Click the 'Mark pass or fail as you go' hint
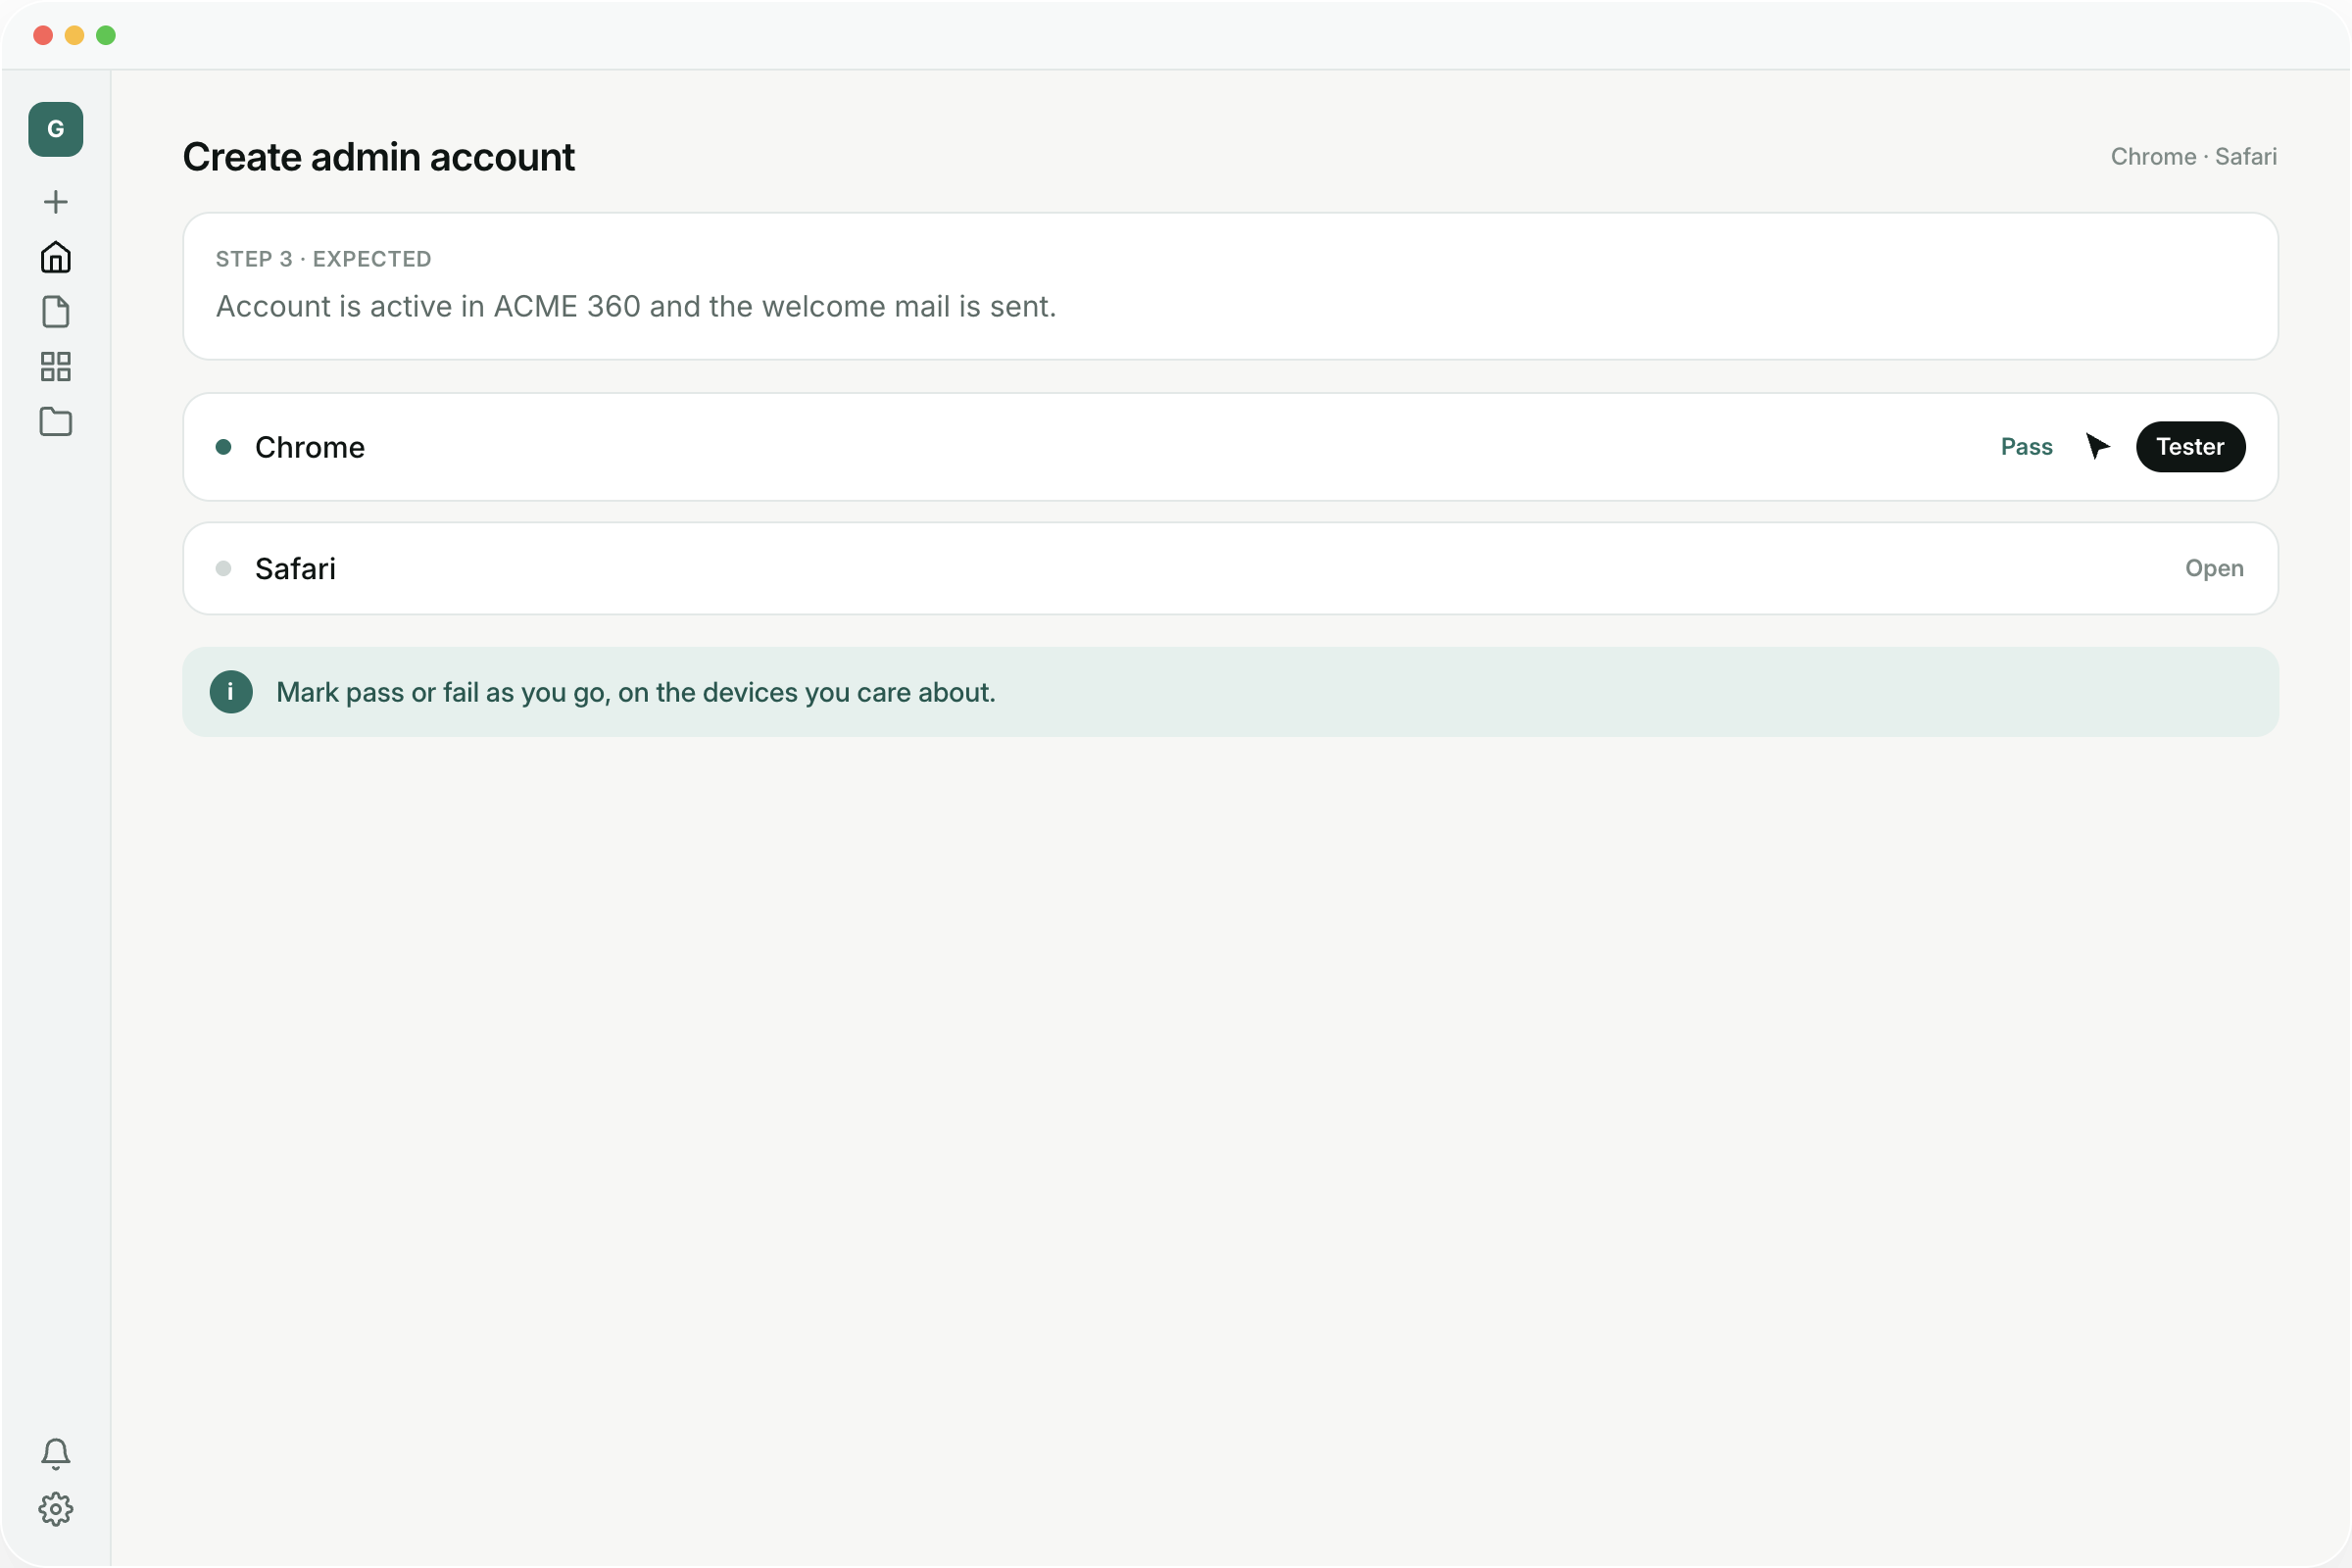 (636, 692)
